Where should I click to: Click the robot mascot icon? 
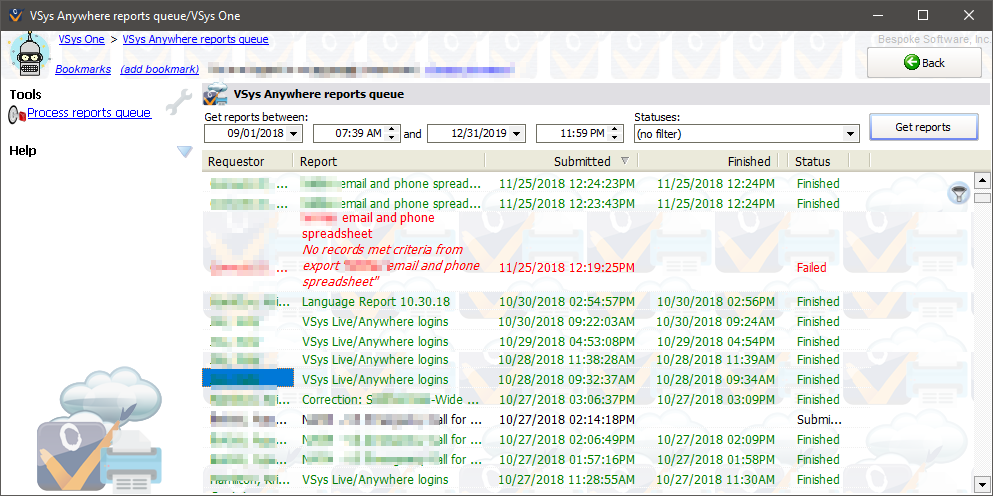[x=28, y=54]
